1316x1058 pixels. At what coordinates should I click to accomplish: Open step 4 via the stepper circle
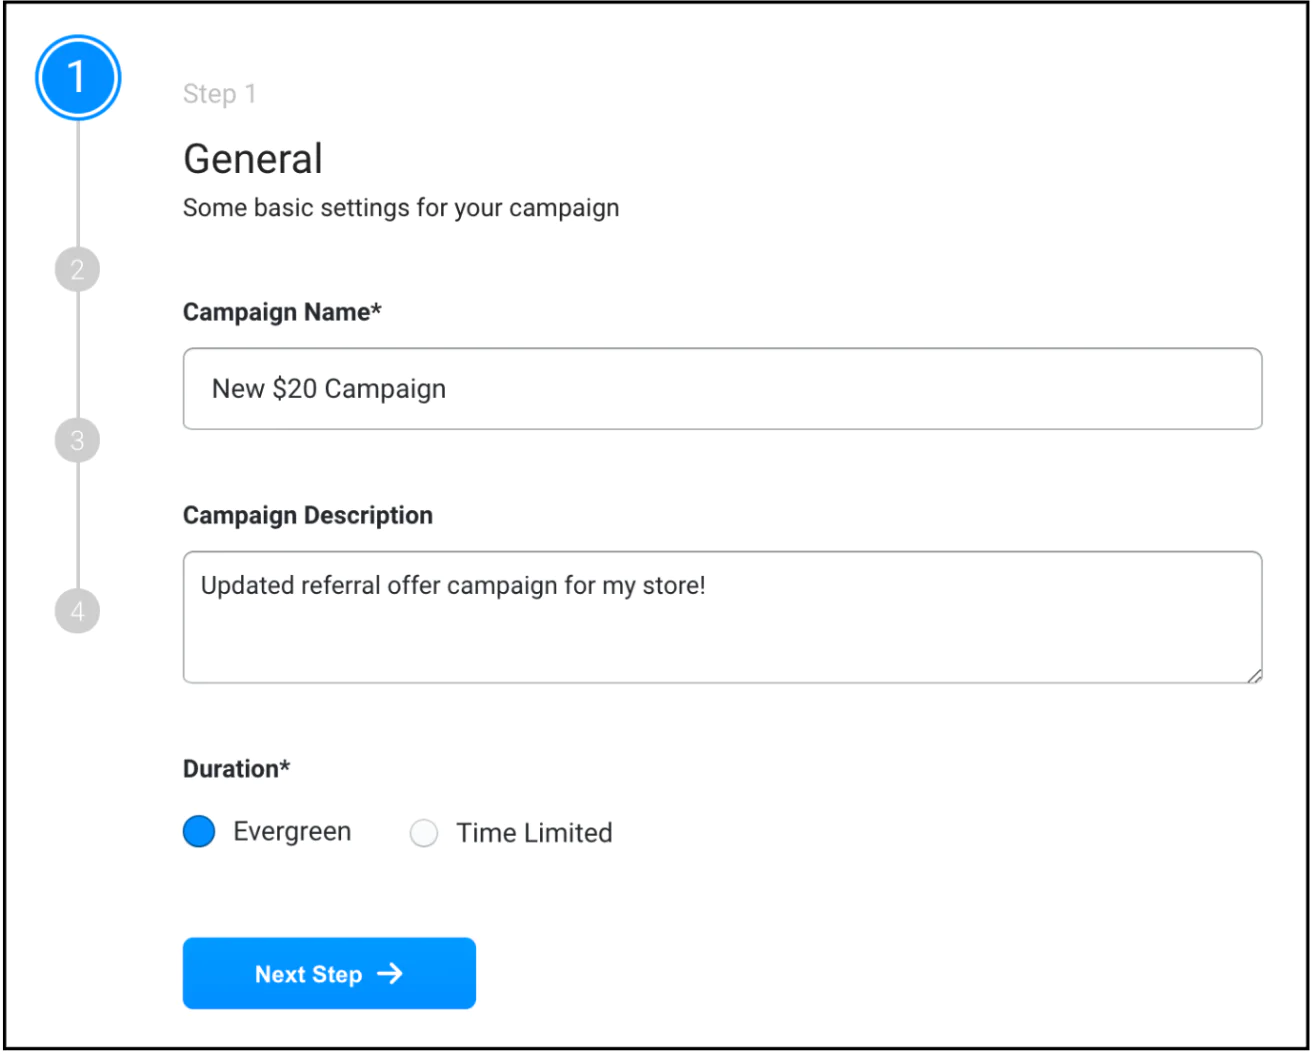pyautogui.click(x=78, y=612)
